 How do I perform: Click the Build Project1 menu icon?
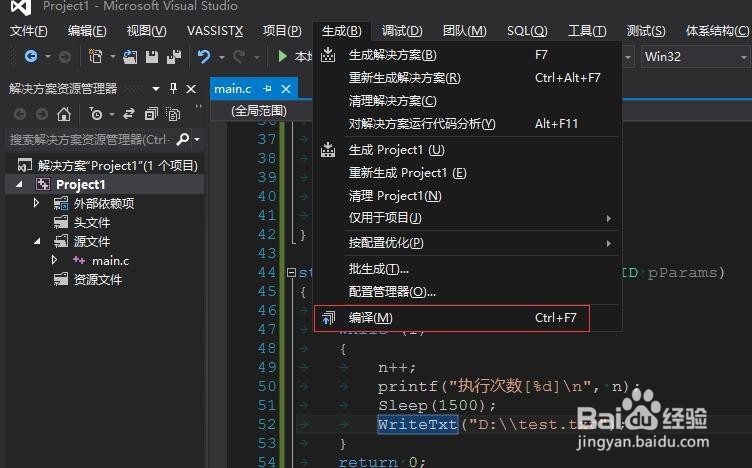(x=328, y=150)
